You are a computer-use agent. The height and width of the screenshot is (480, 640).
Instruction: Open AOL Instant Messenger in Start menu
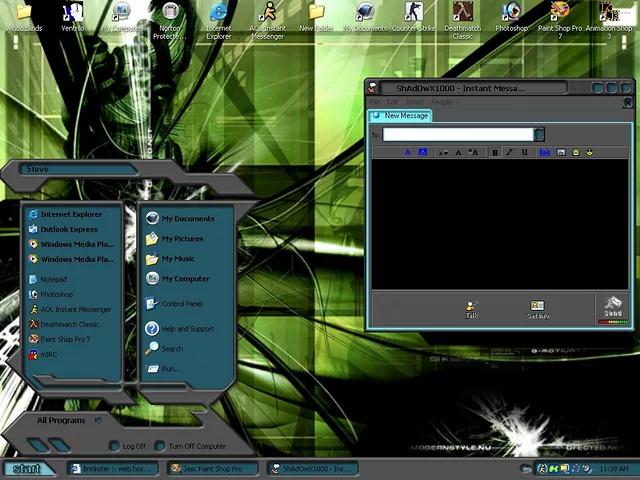70,309
